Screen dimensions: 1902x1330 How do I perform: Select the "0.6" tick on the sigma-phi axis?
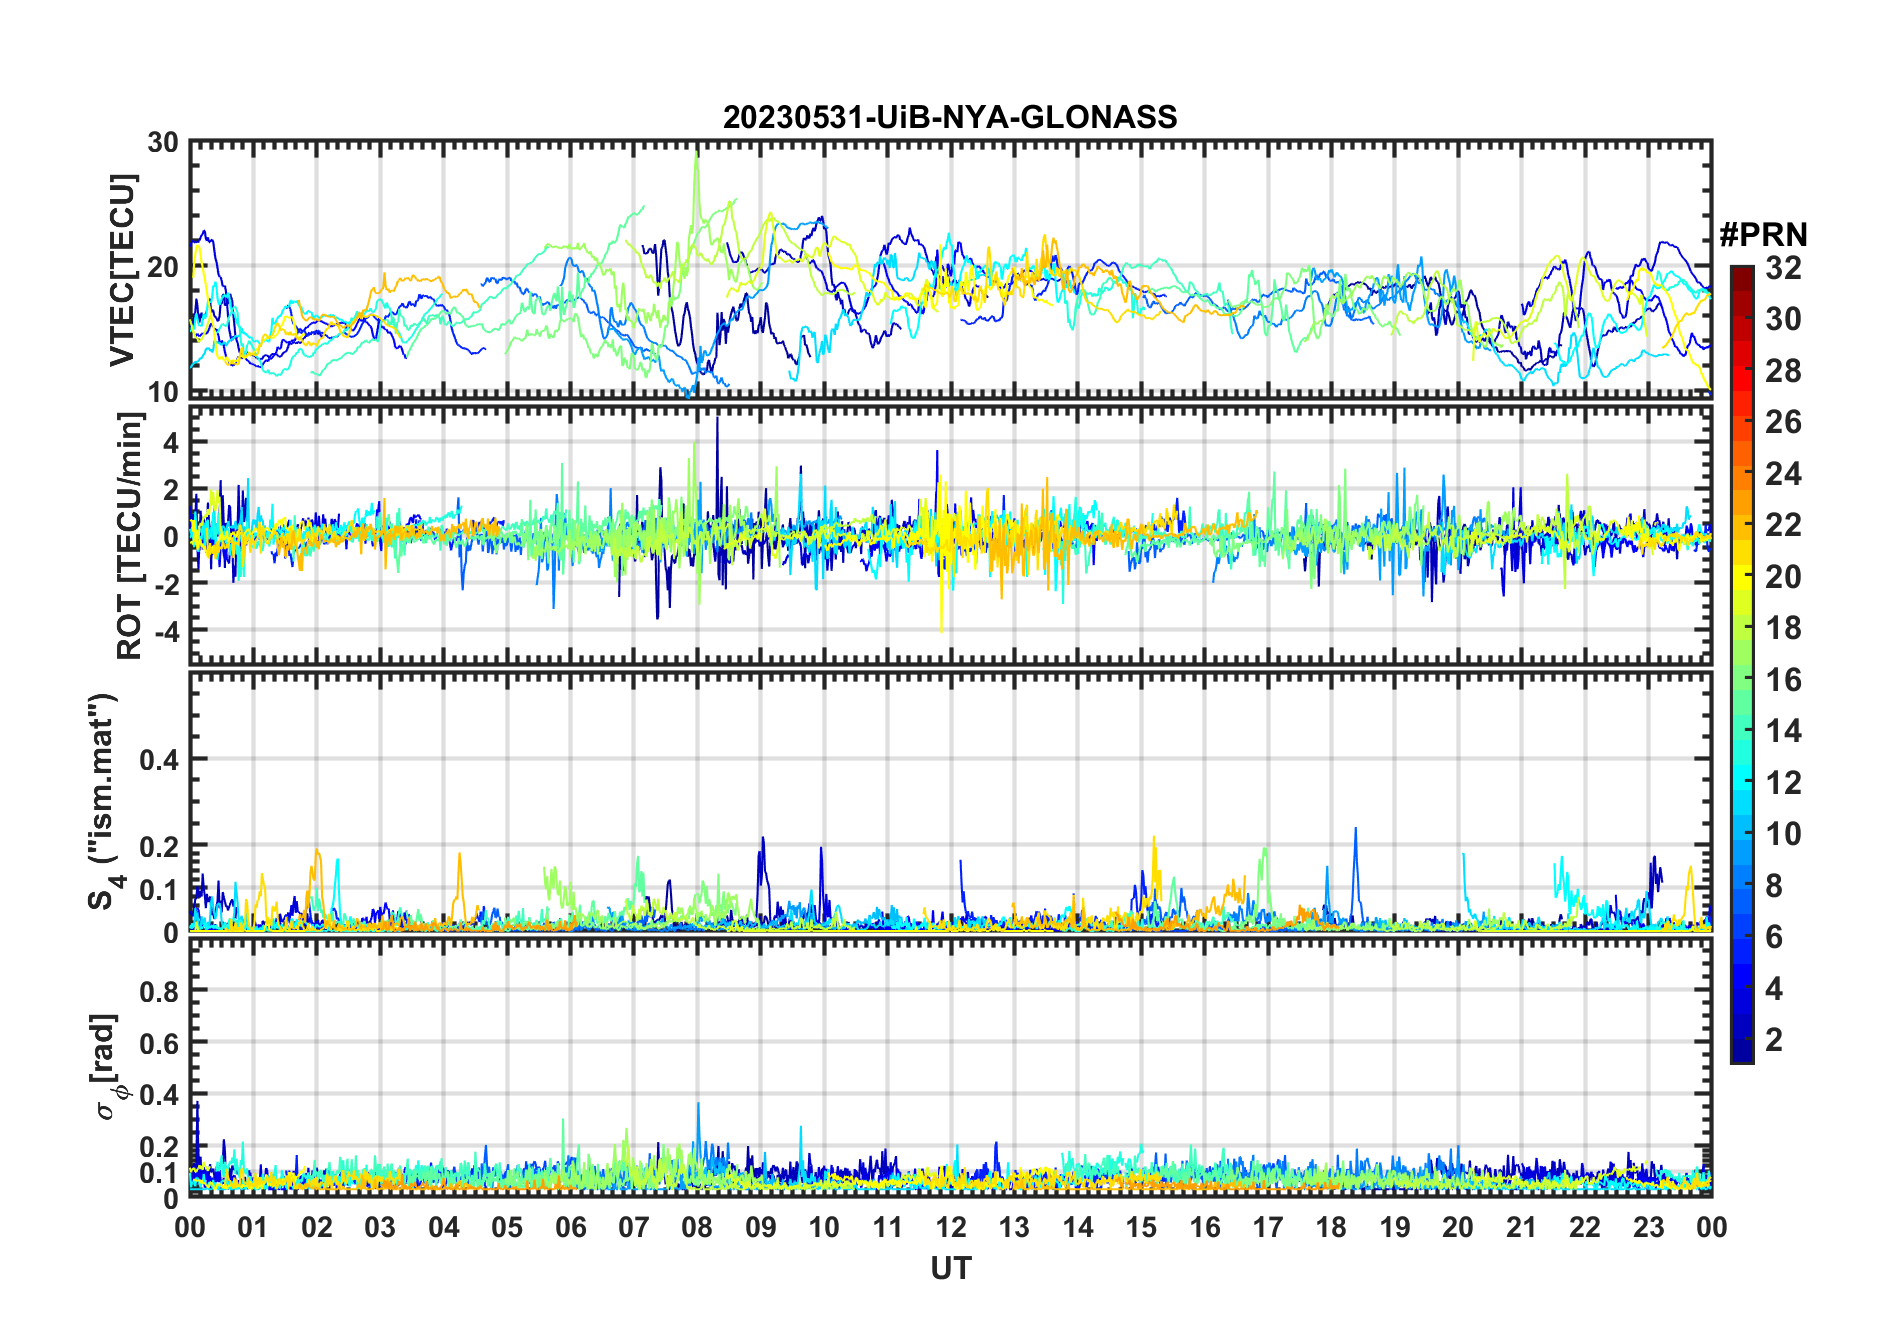click(159, 1043)
